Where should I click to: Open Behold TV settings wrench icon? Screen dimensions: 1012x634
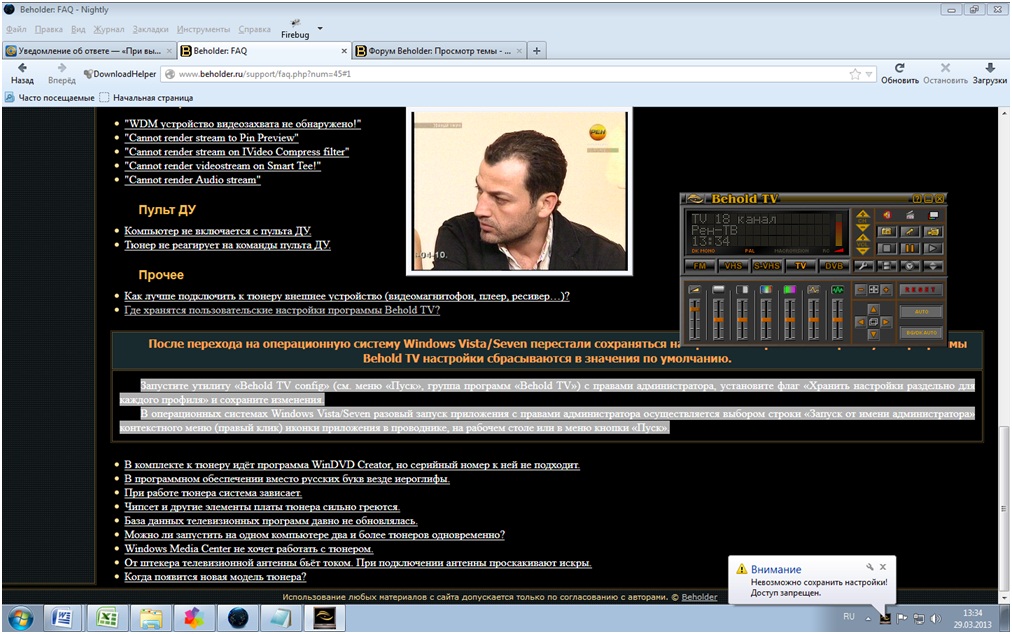click(x=862, y=266)
